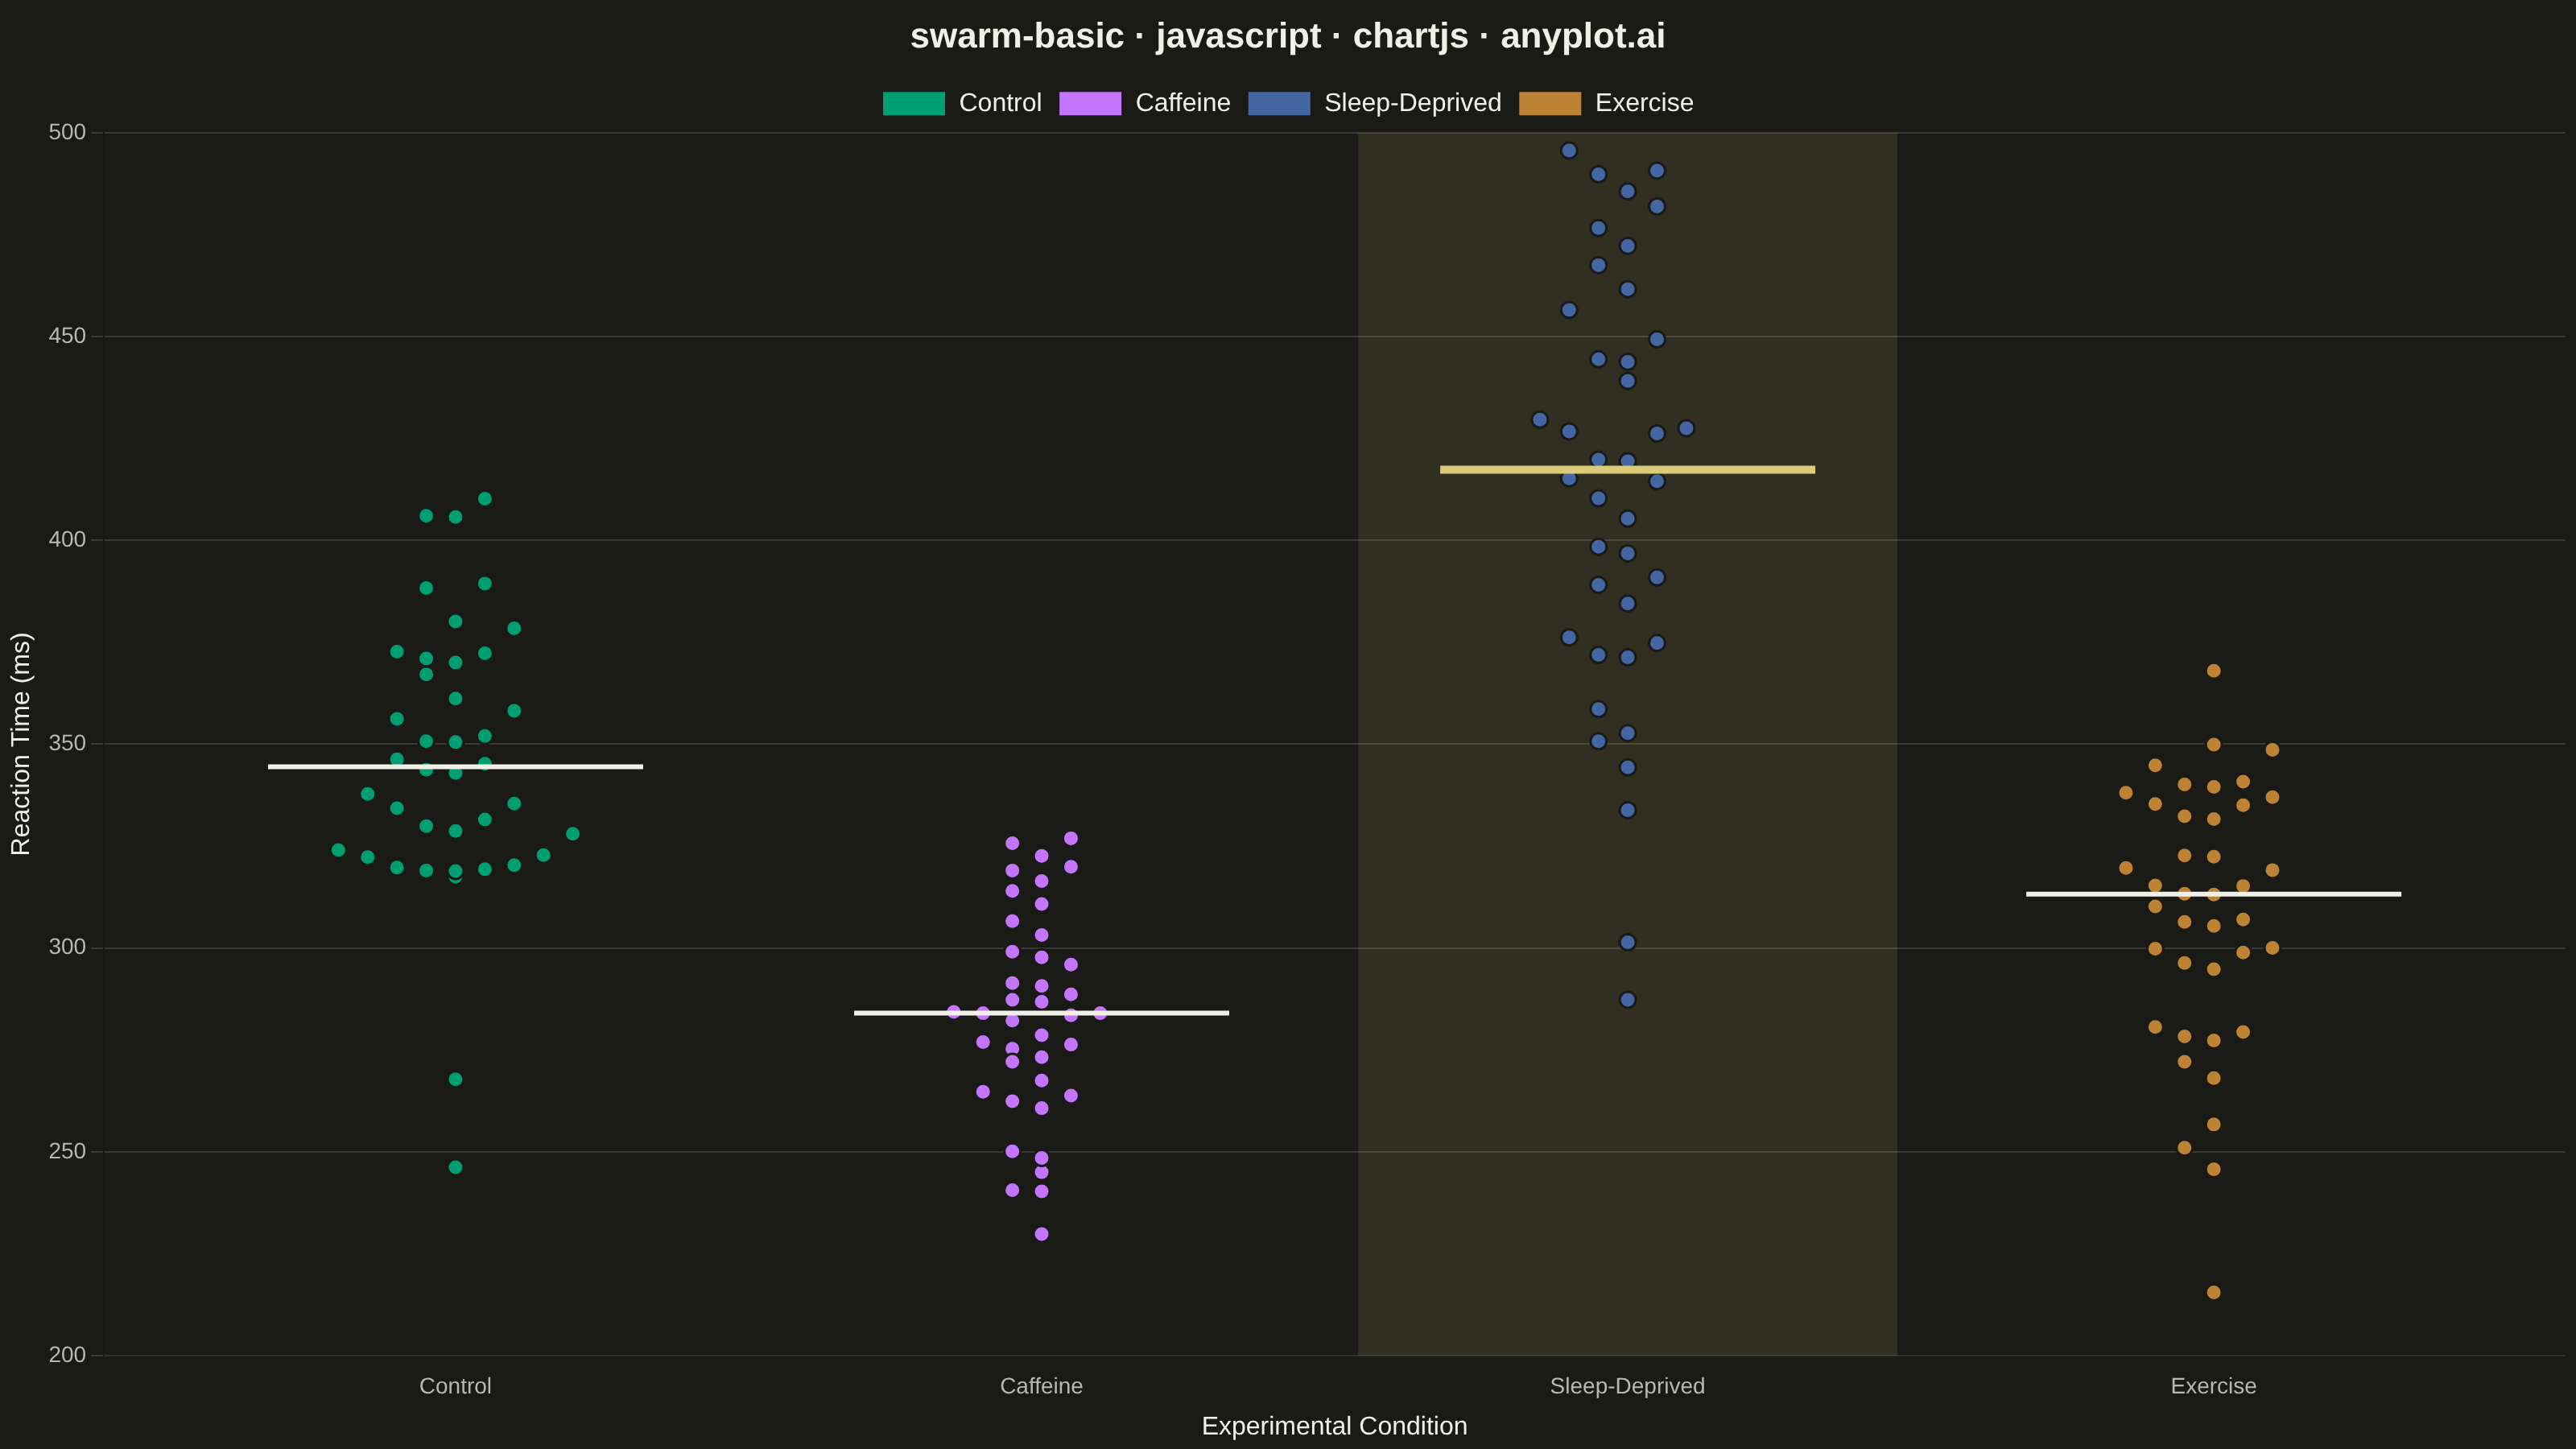
Task: Click the lowest Caffeine data point
Action: point(1041,1234)
